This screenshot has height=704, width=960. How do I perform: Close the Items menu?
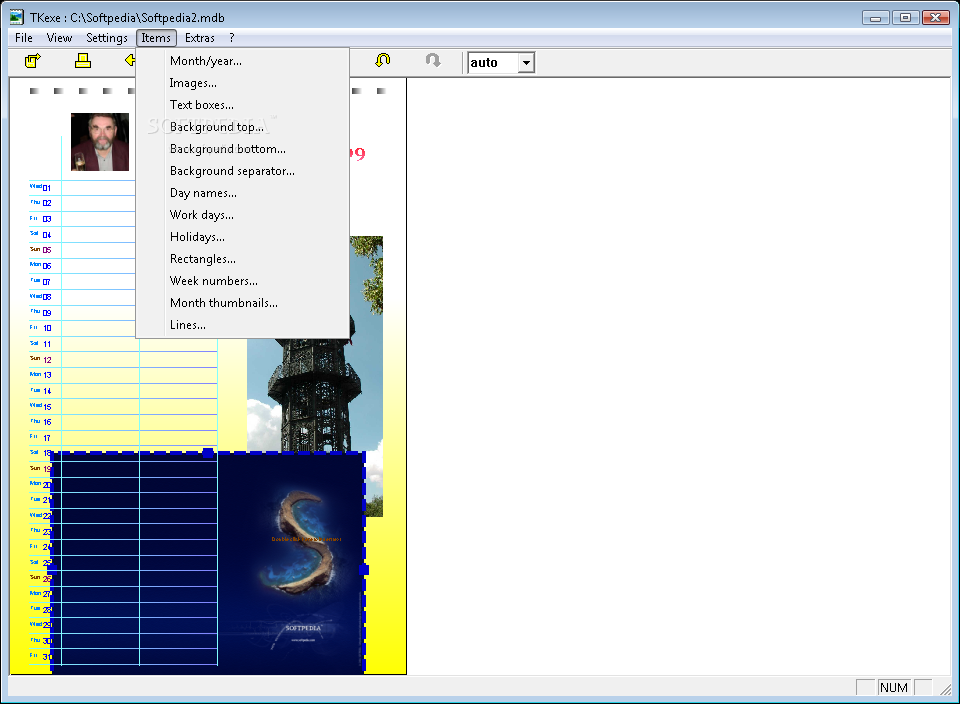coord(156,38)
